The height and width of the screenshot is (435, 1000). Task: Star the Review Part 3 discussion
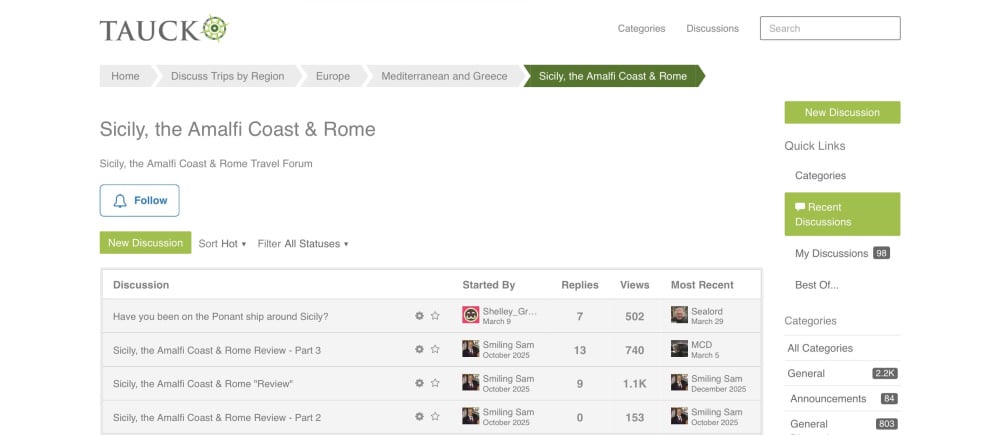click(x=435, y=350)
